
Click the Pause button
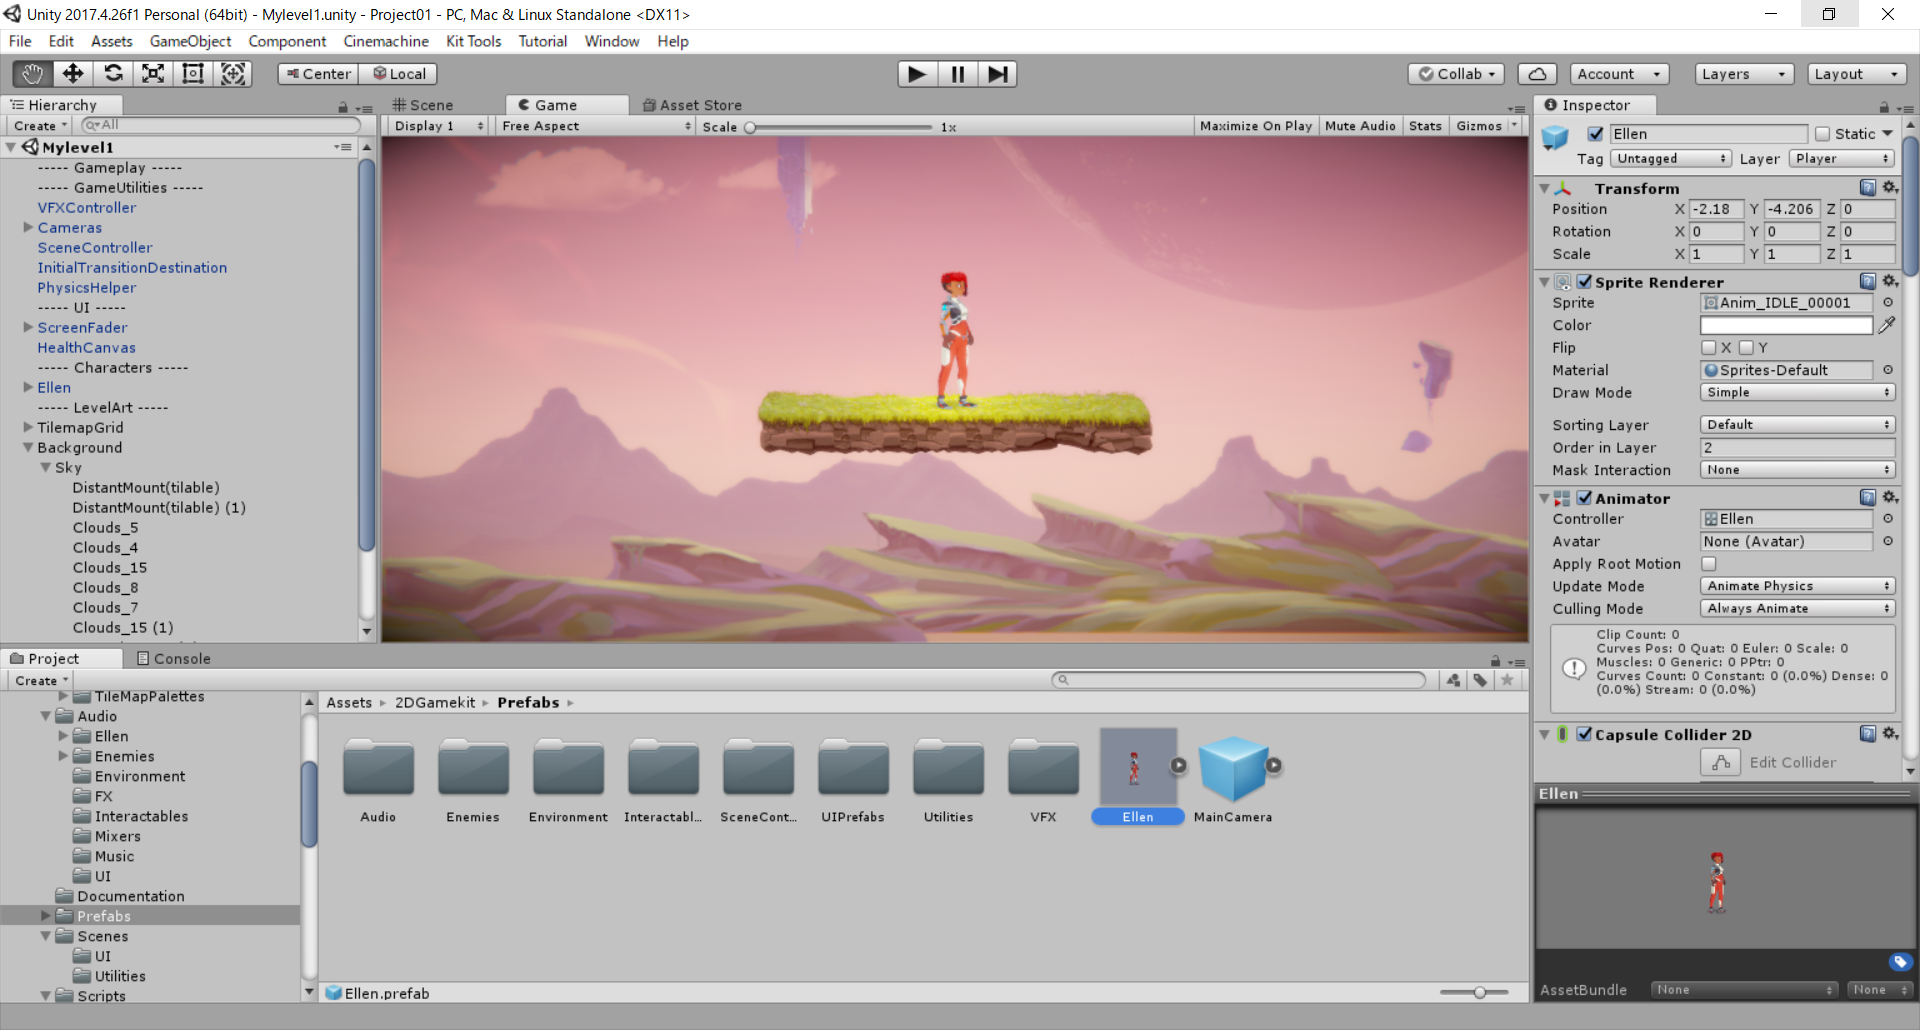(957, 74)
